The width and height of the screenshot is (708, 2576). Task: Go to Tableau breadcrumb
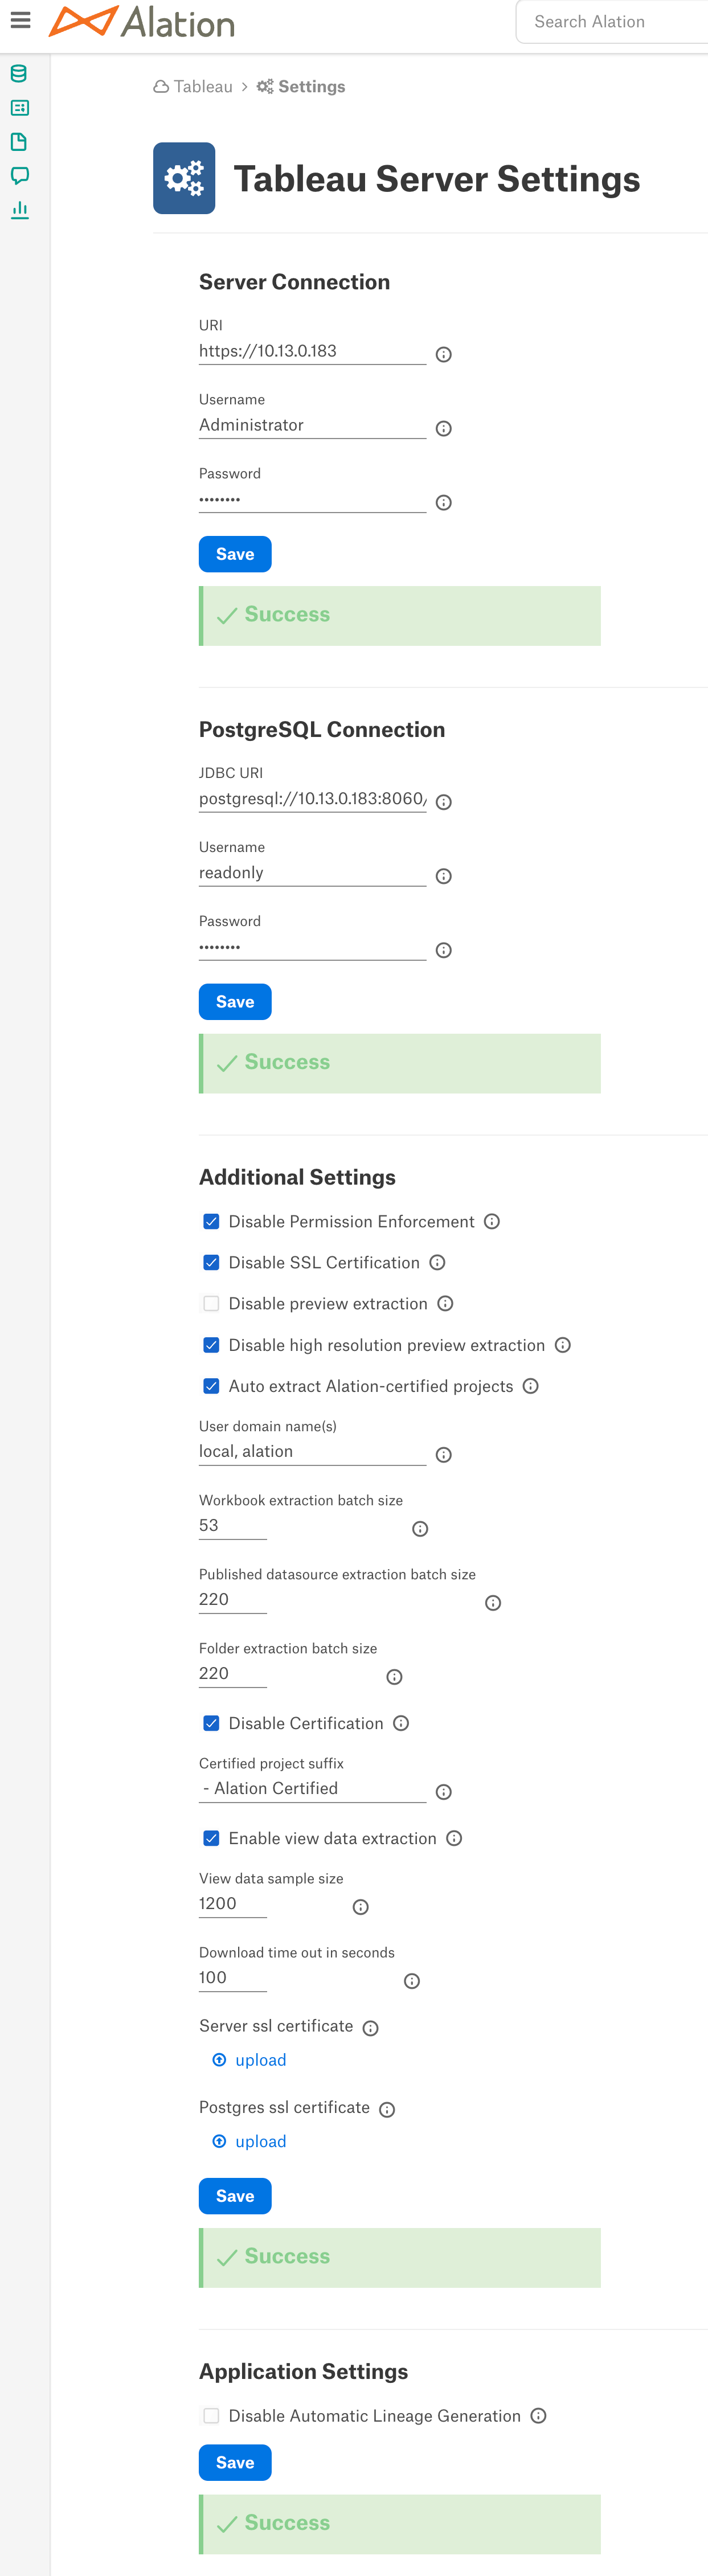pyautogui.click(x=193, y=87)
